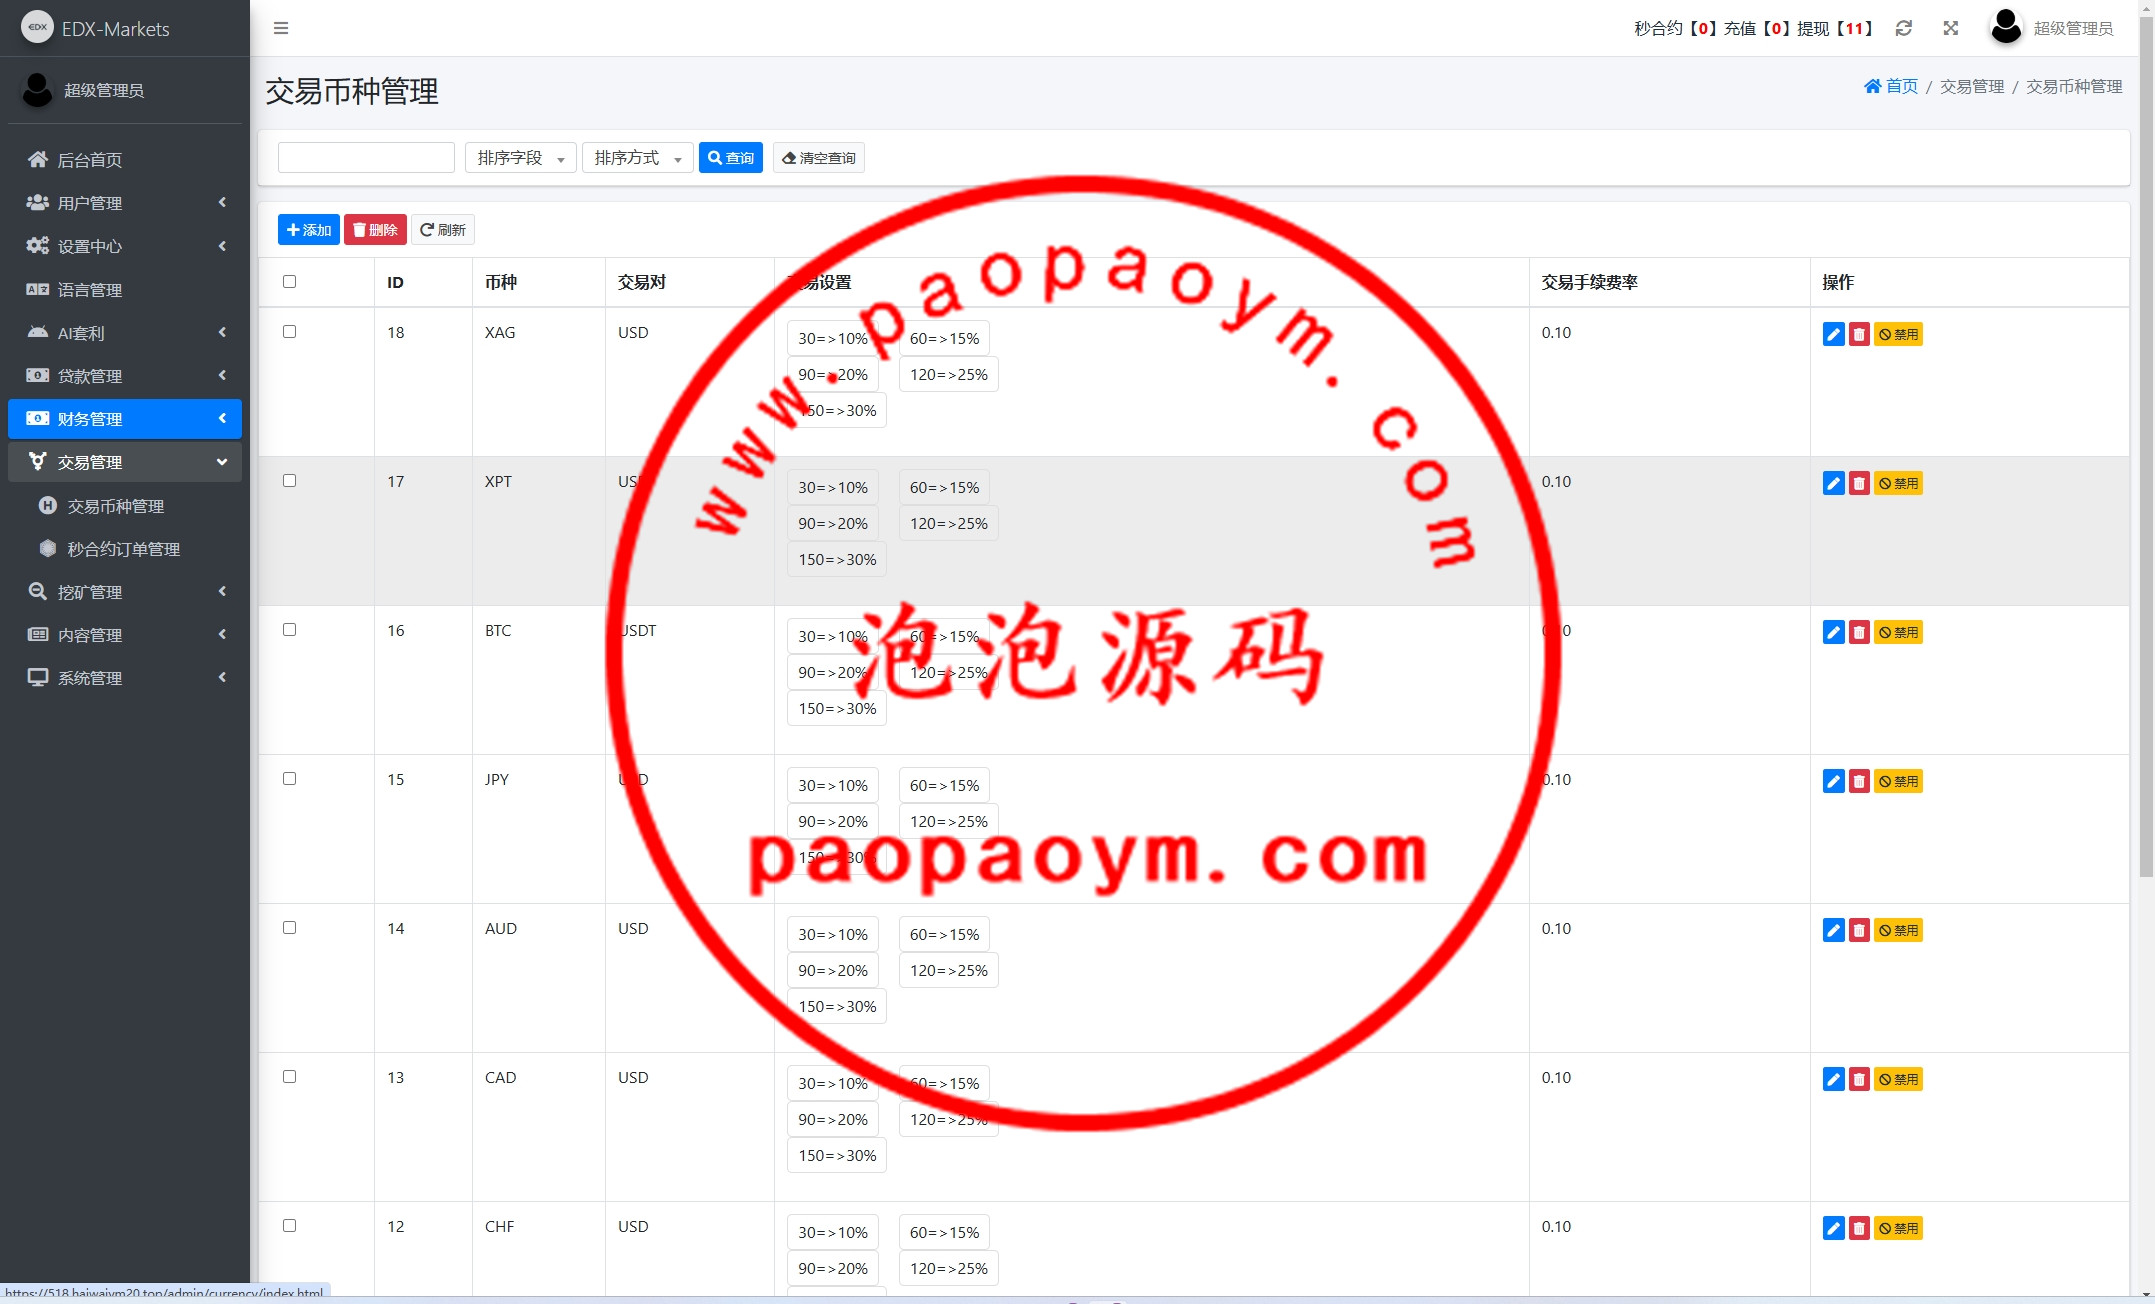This screenshot has width=2155, height=1304.
Task: Disable the XPT currency with 禁用
Action: point(1898,483)
